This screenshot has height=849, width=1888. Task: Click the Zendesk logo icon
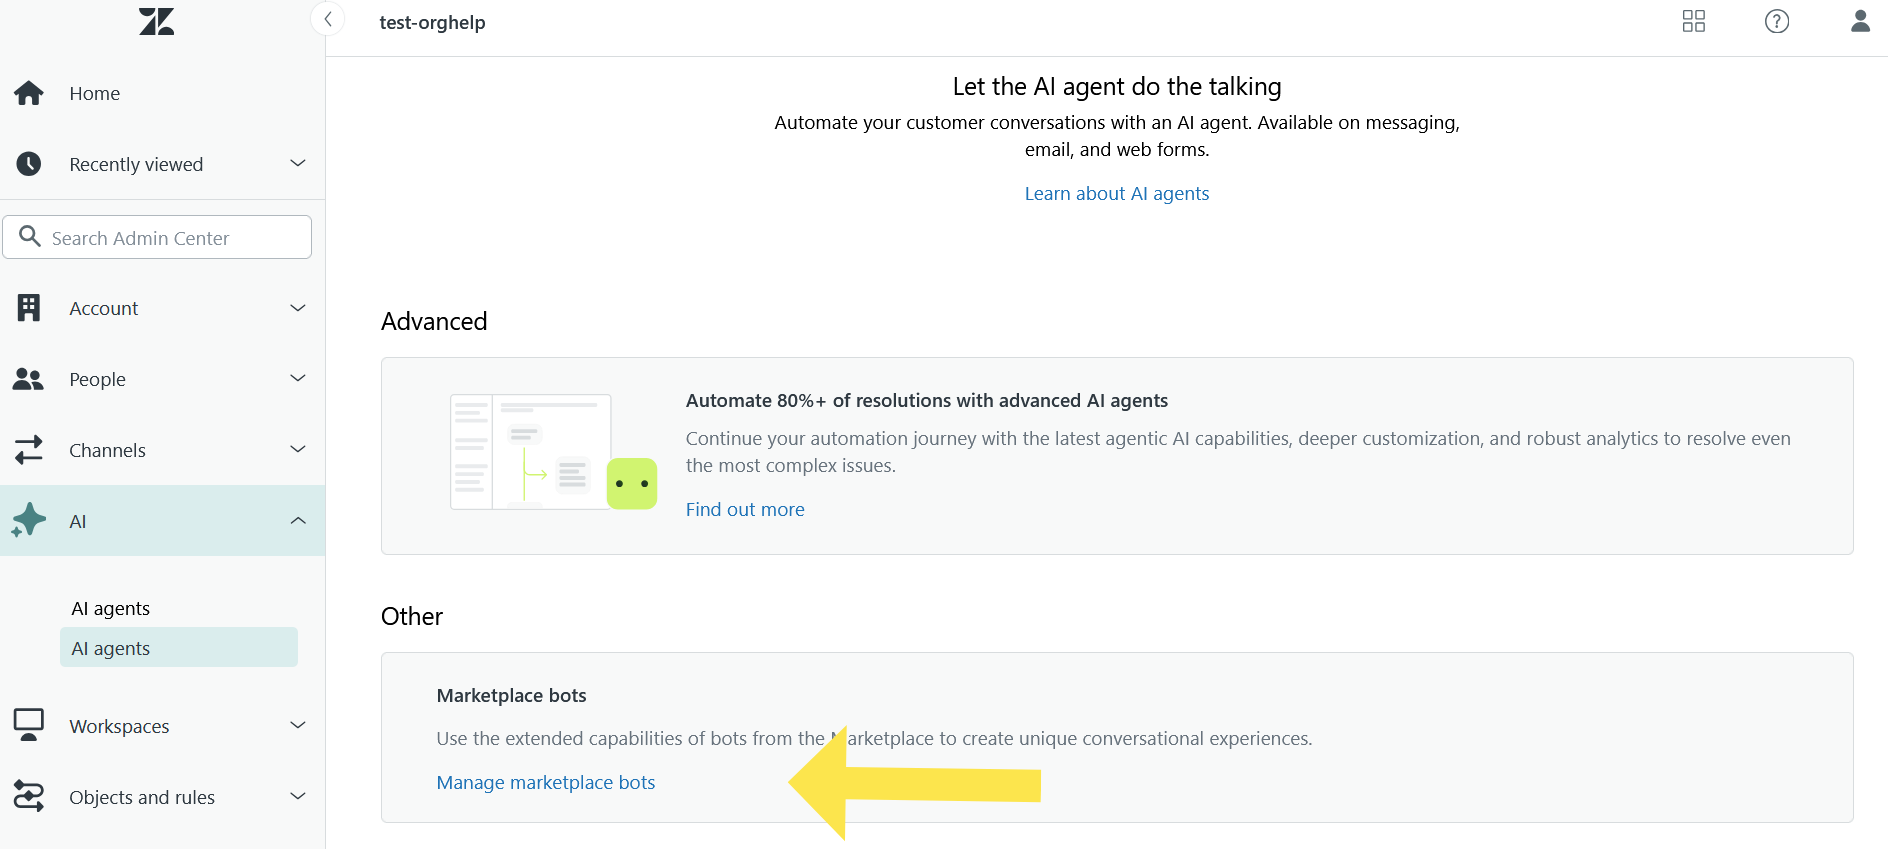click(156, 21)
